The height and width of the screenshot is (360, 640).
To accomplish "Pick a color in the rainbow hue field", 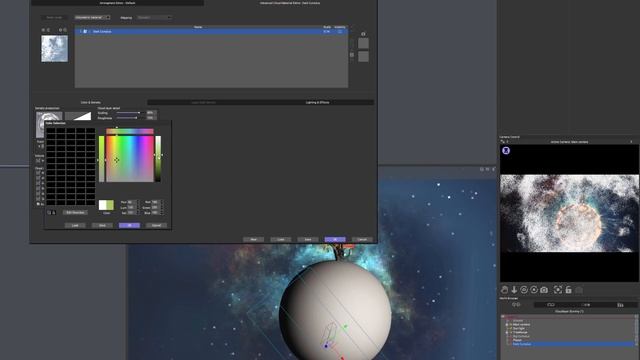I will [x=130, y=159].
